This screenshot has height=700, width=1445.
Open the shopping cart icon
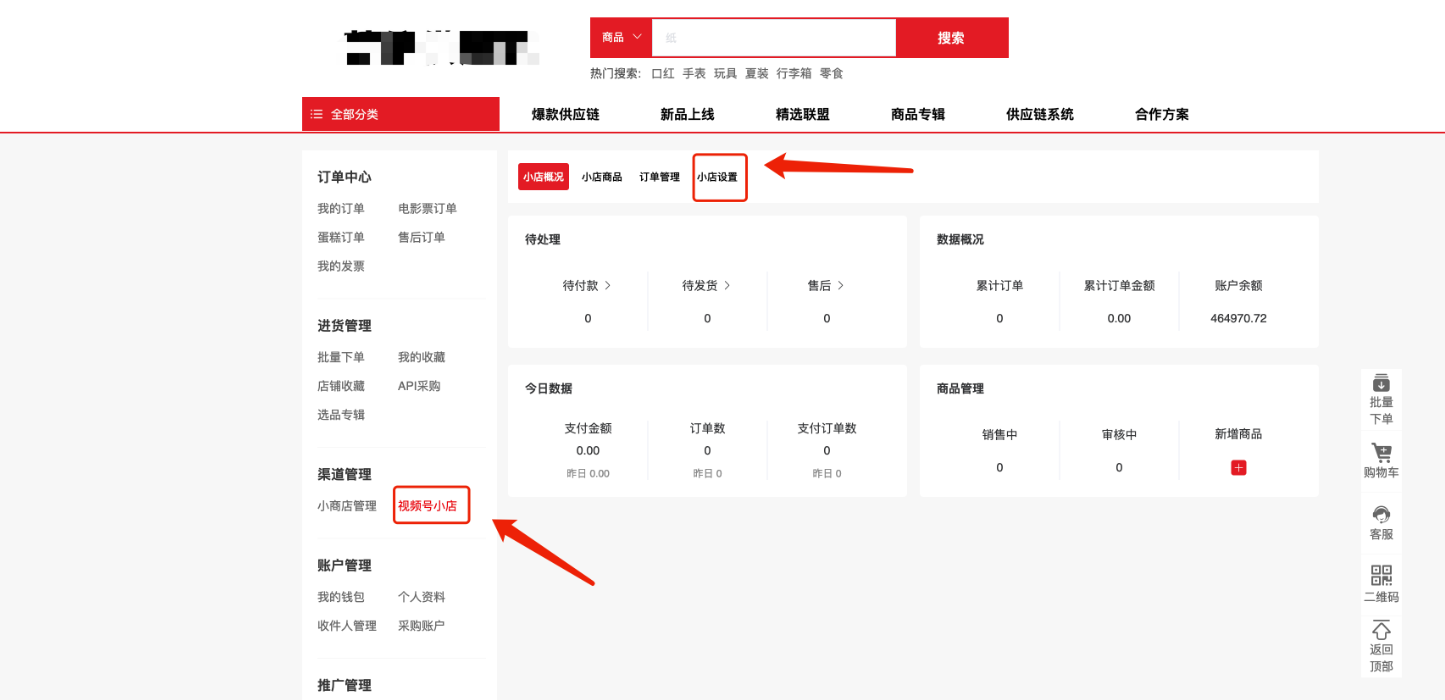(1381, 452)
